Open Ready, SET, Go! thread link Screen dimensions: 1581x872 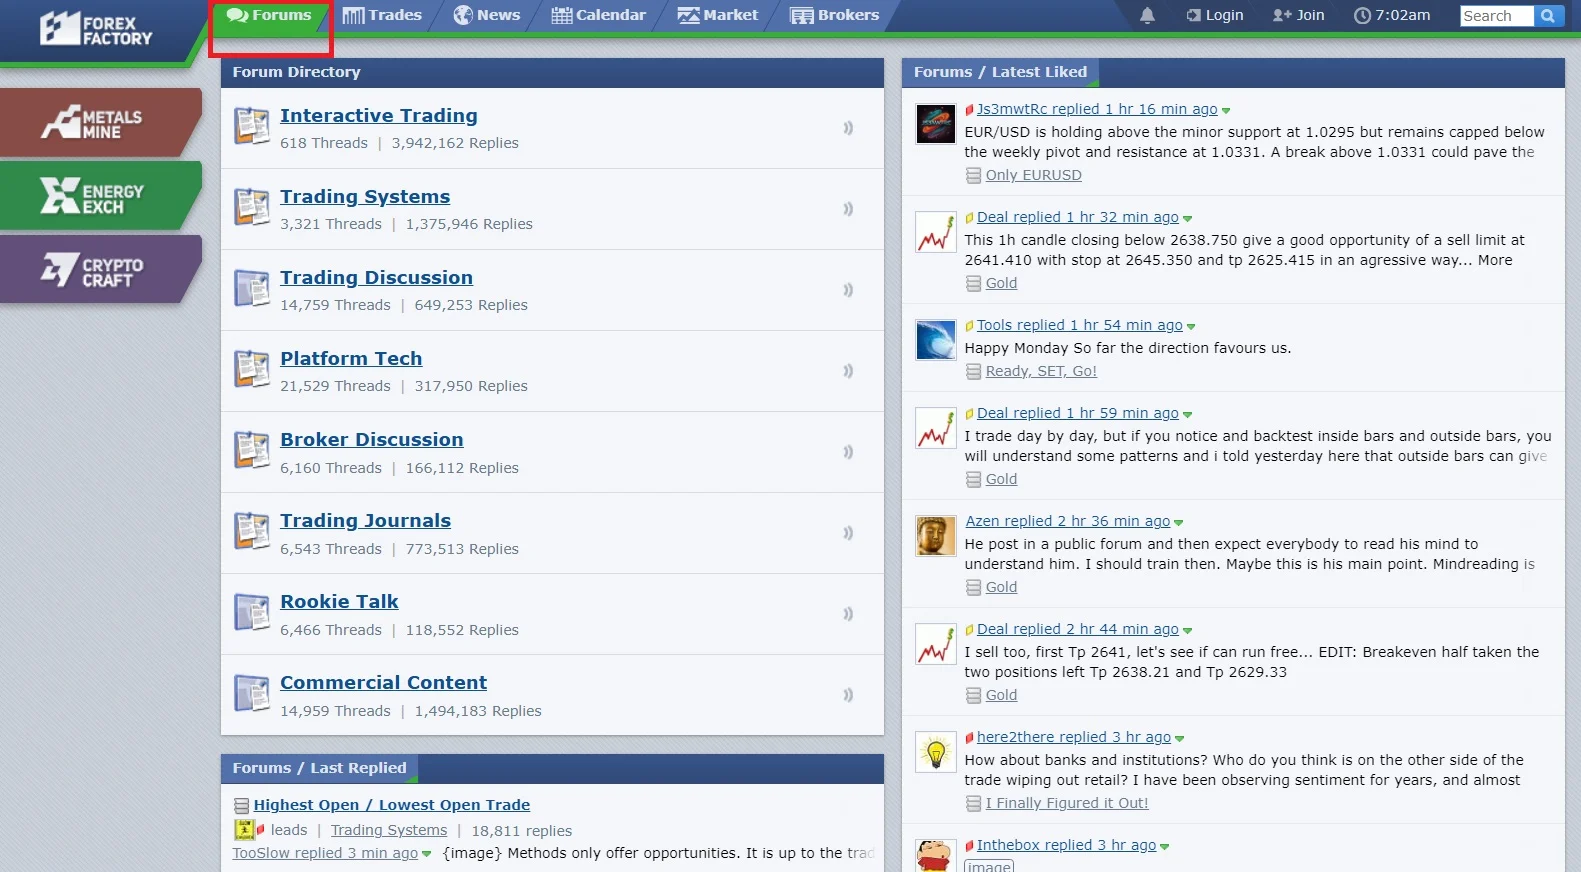coord(1041,371)
